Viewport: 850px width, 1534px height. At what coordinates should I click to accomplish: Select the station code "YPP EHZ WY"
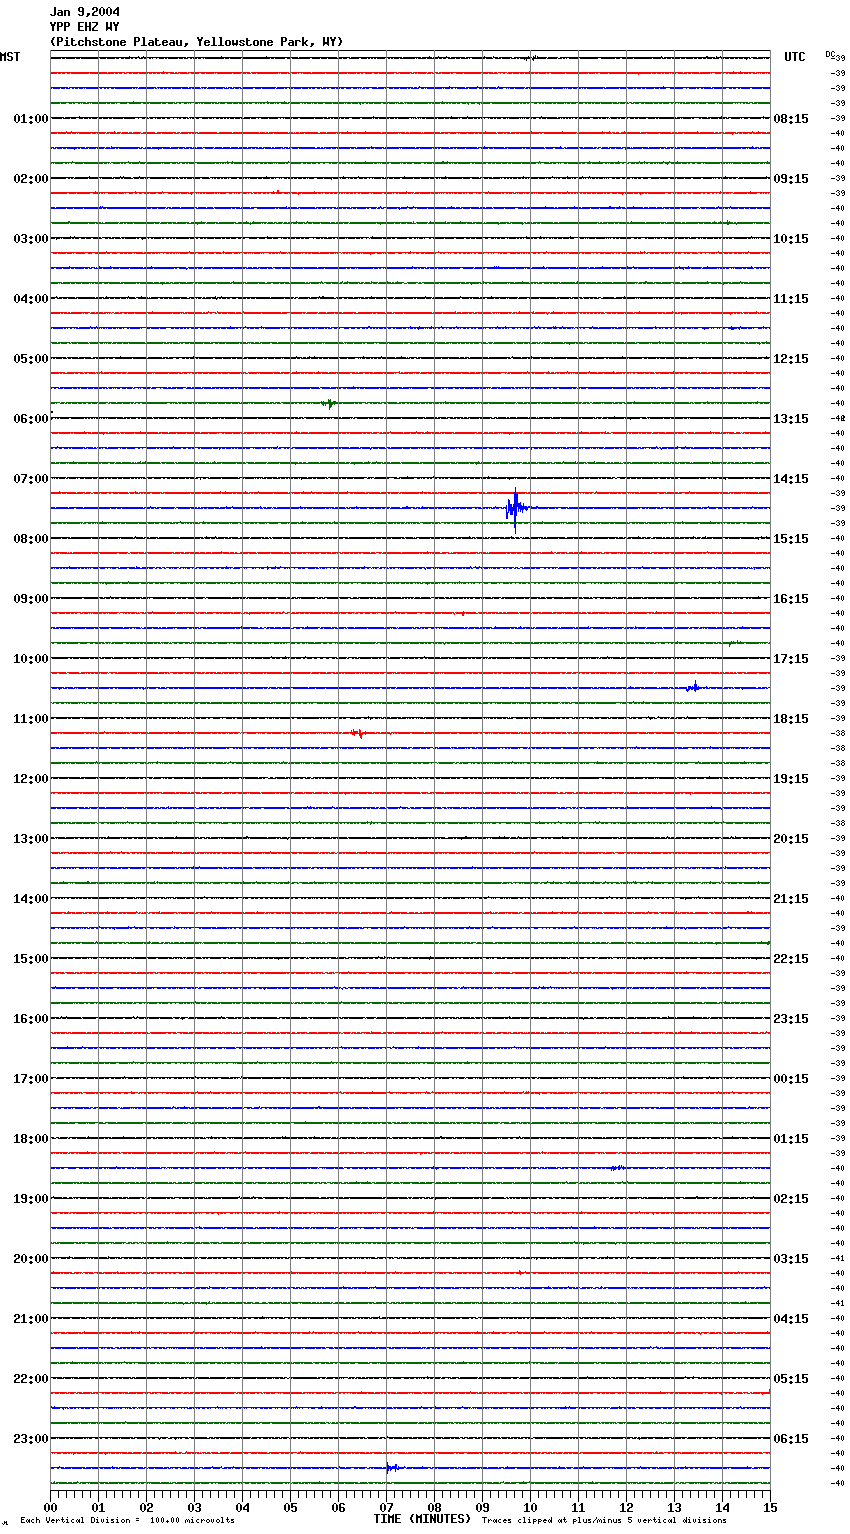84,27
